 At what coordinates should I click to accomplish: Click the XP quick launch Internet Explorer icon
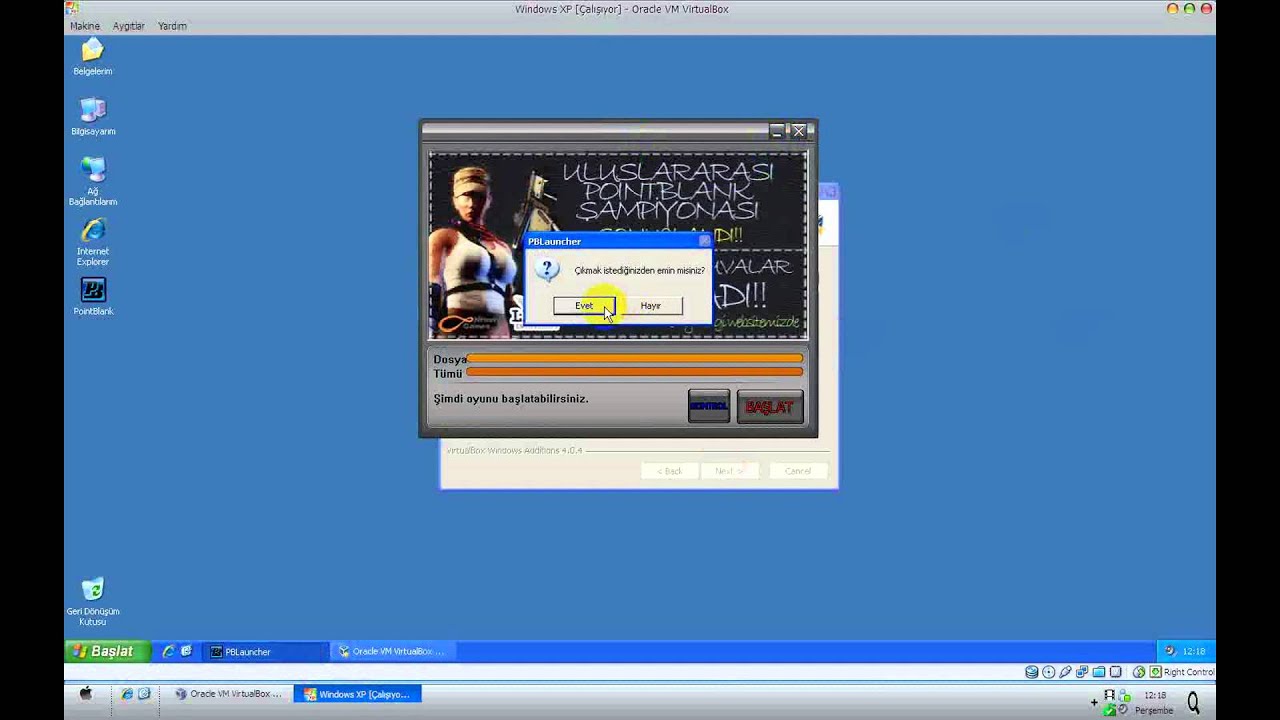point(168,651)
